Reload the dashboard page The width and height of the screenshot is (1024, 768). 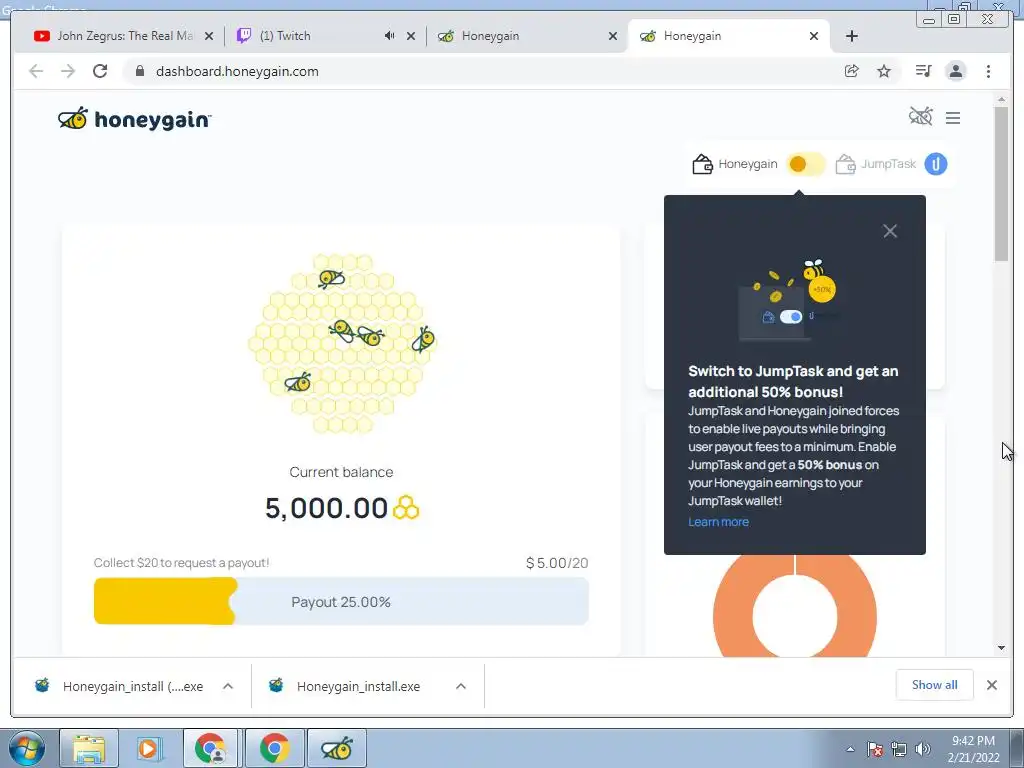[100, 71]
